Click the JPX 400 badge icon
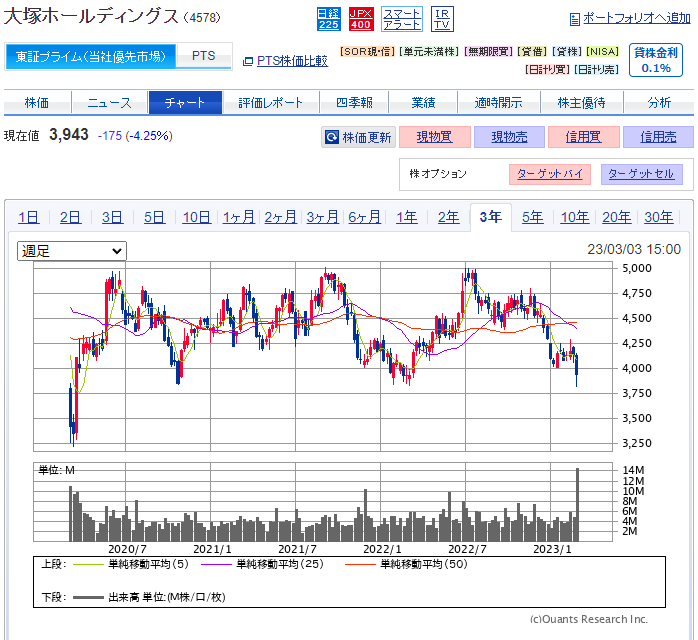 tap(361, 19)
